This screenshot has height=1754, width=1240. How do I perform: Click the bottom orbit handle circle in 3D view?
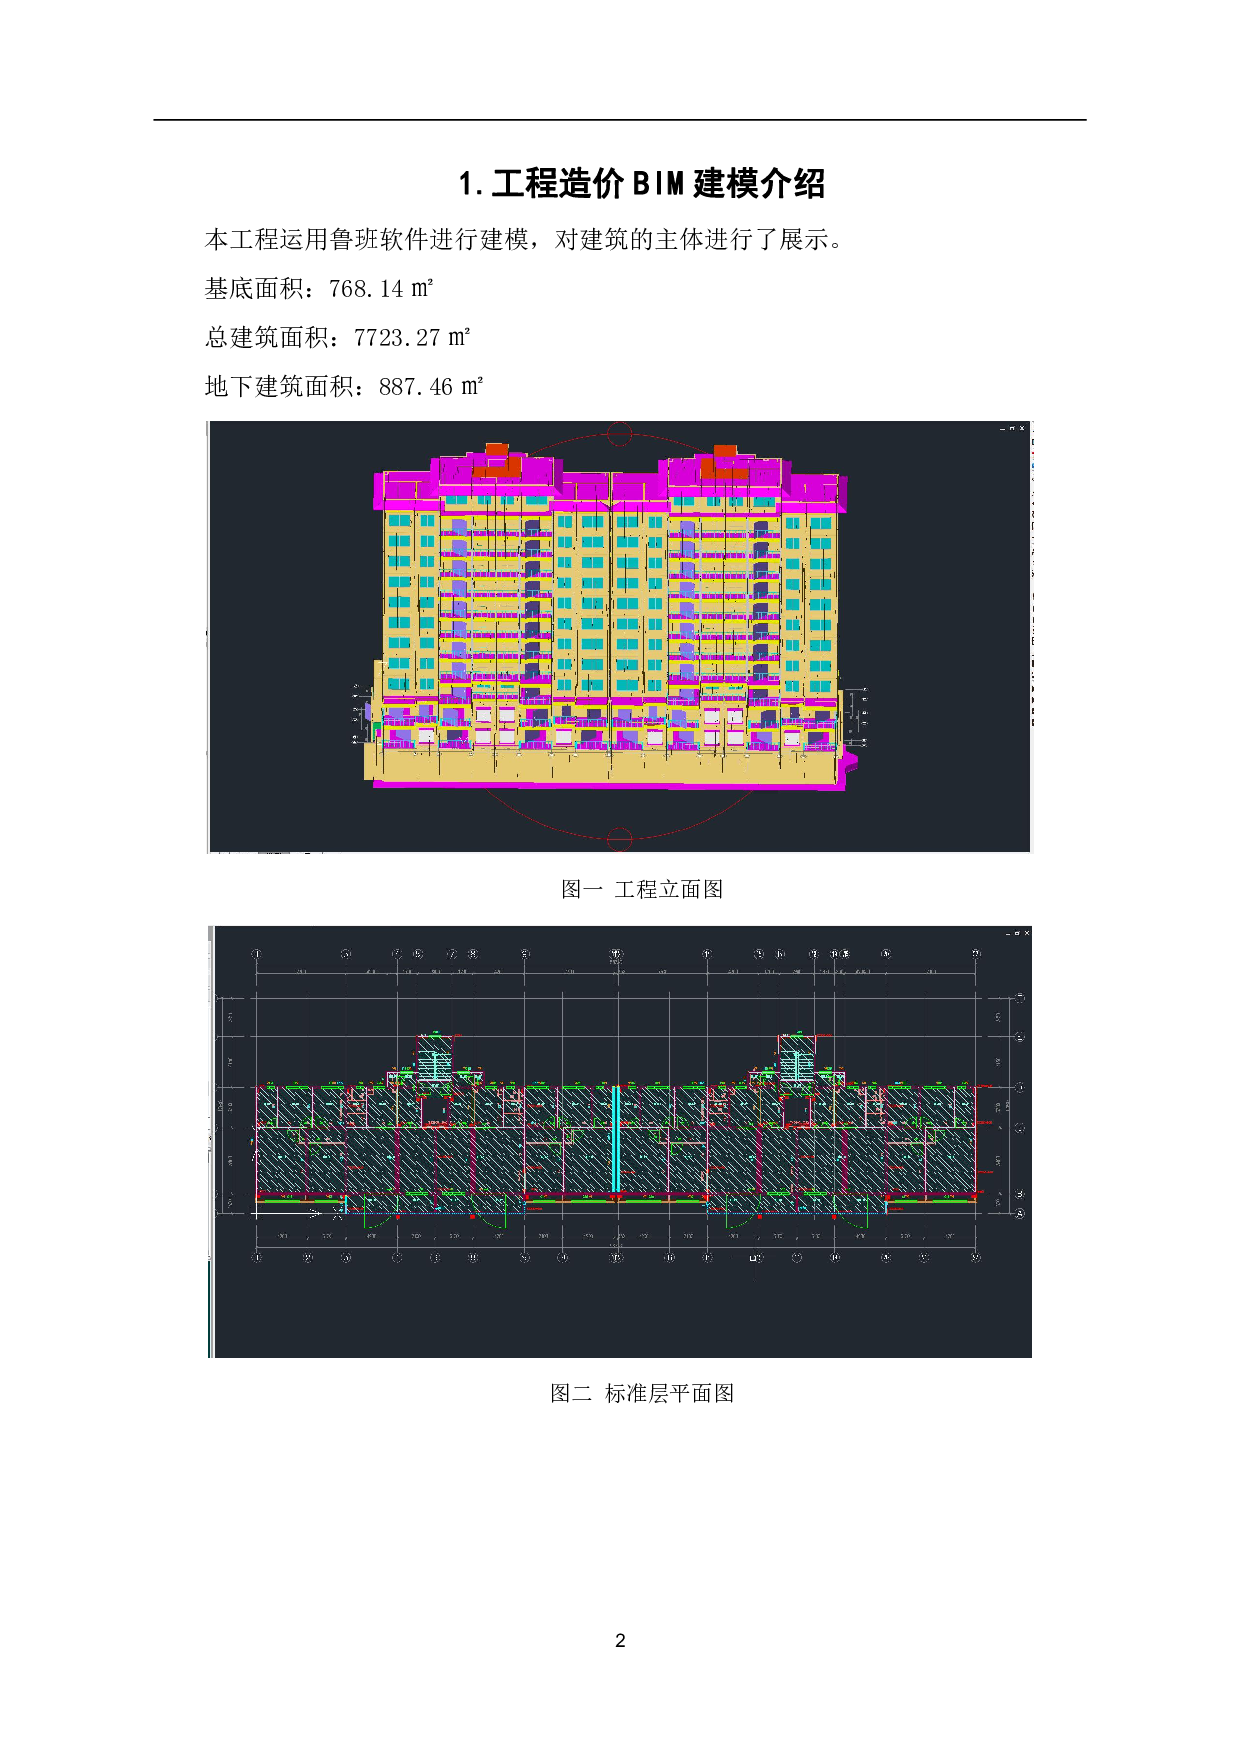(x=620, y=838)
